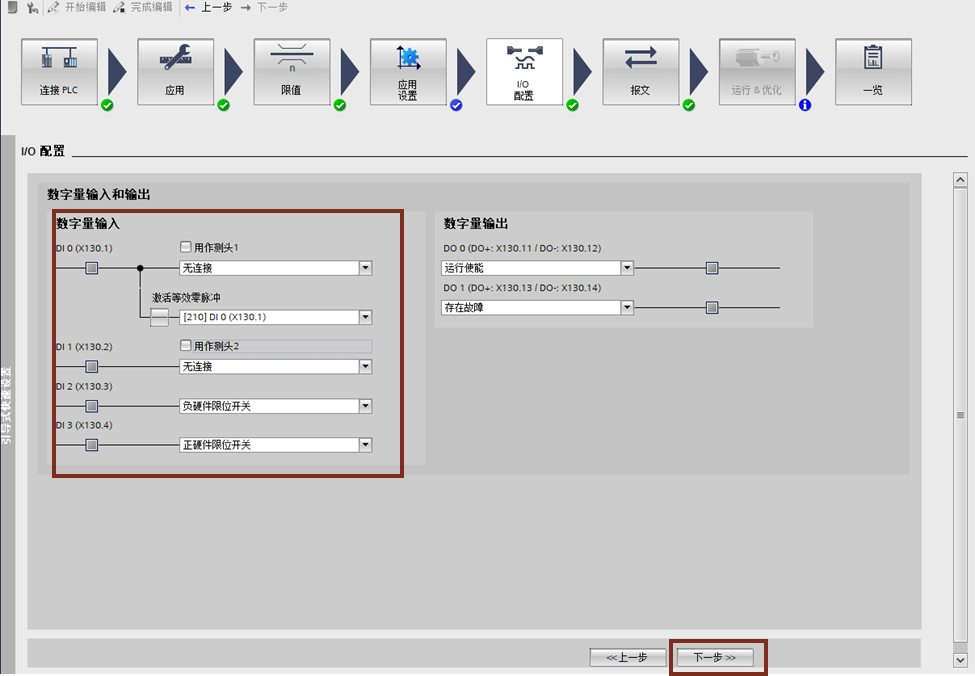The width and height of the screenshot is (975, 676).
Task: Expand the DO 0 运行使能 dropdown
Action: point(627,268)
